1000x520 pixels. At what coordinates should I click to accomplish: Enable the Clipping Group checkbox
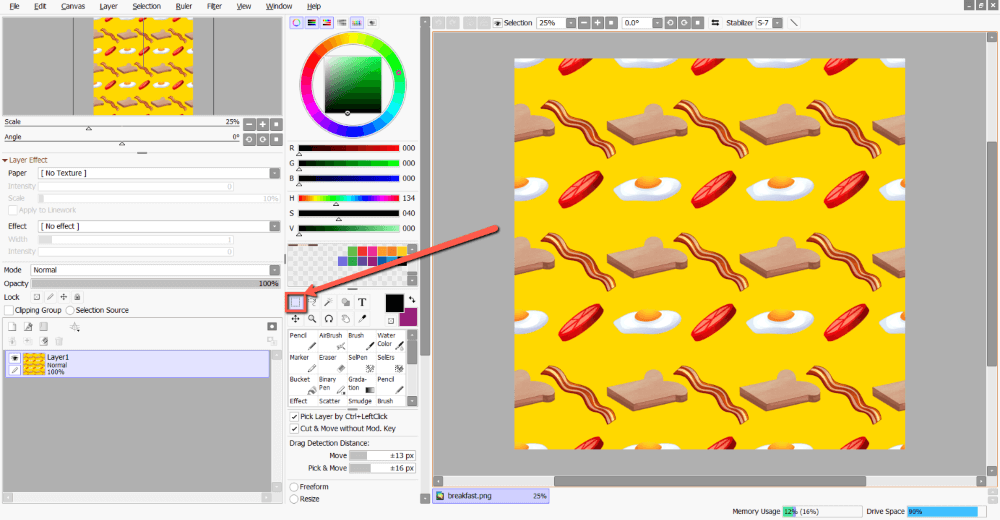click(9, 310)
